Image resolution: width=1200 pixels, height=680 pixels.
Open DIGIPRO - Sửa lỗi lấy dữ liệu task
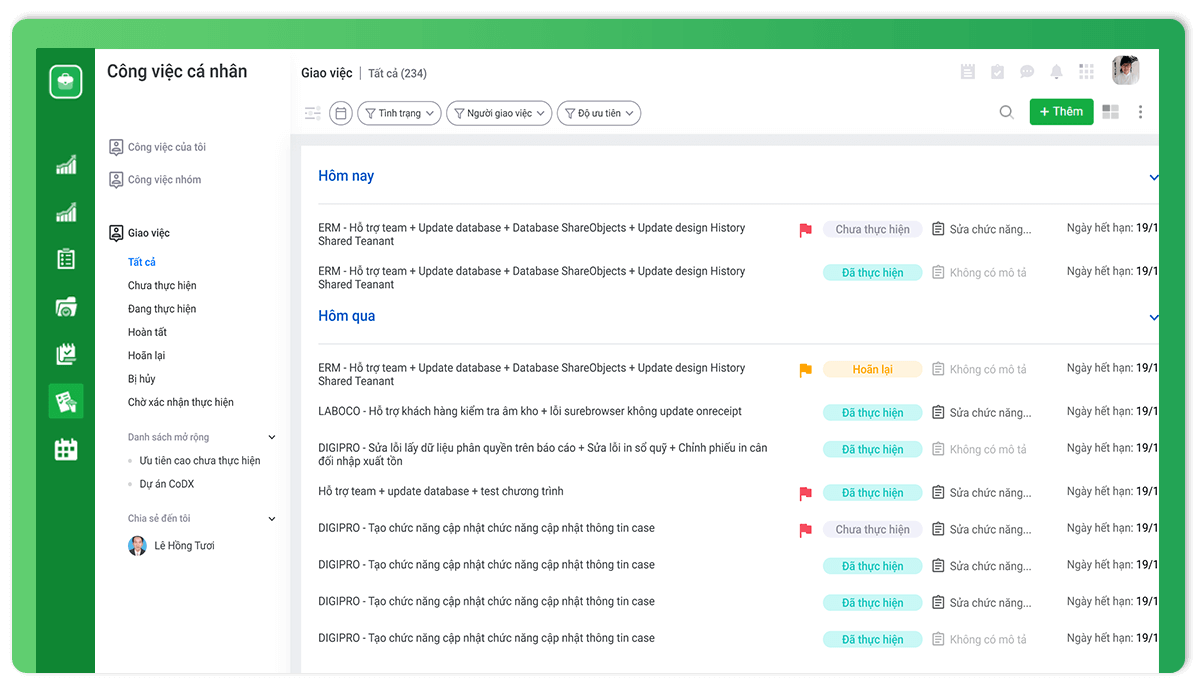click(x=543, y=455)
